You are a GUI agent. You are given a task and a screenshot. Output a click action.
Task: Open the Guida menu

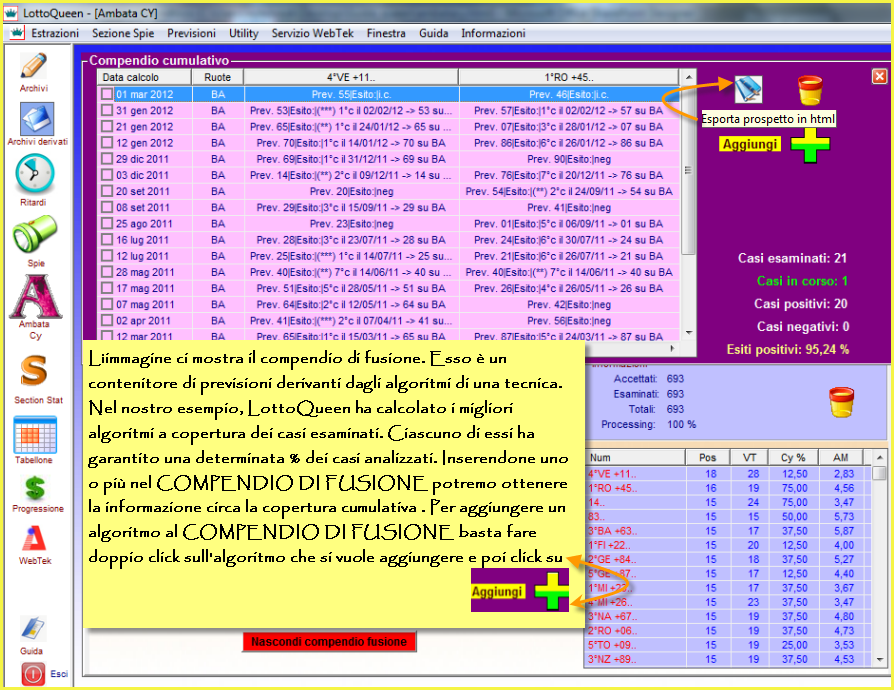click(433, 33)
